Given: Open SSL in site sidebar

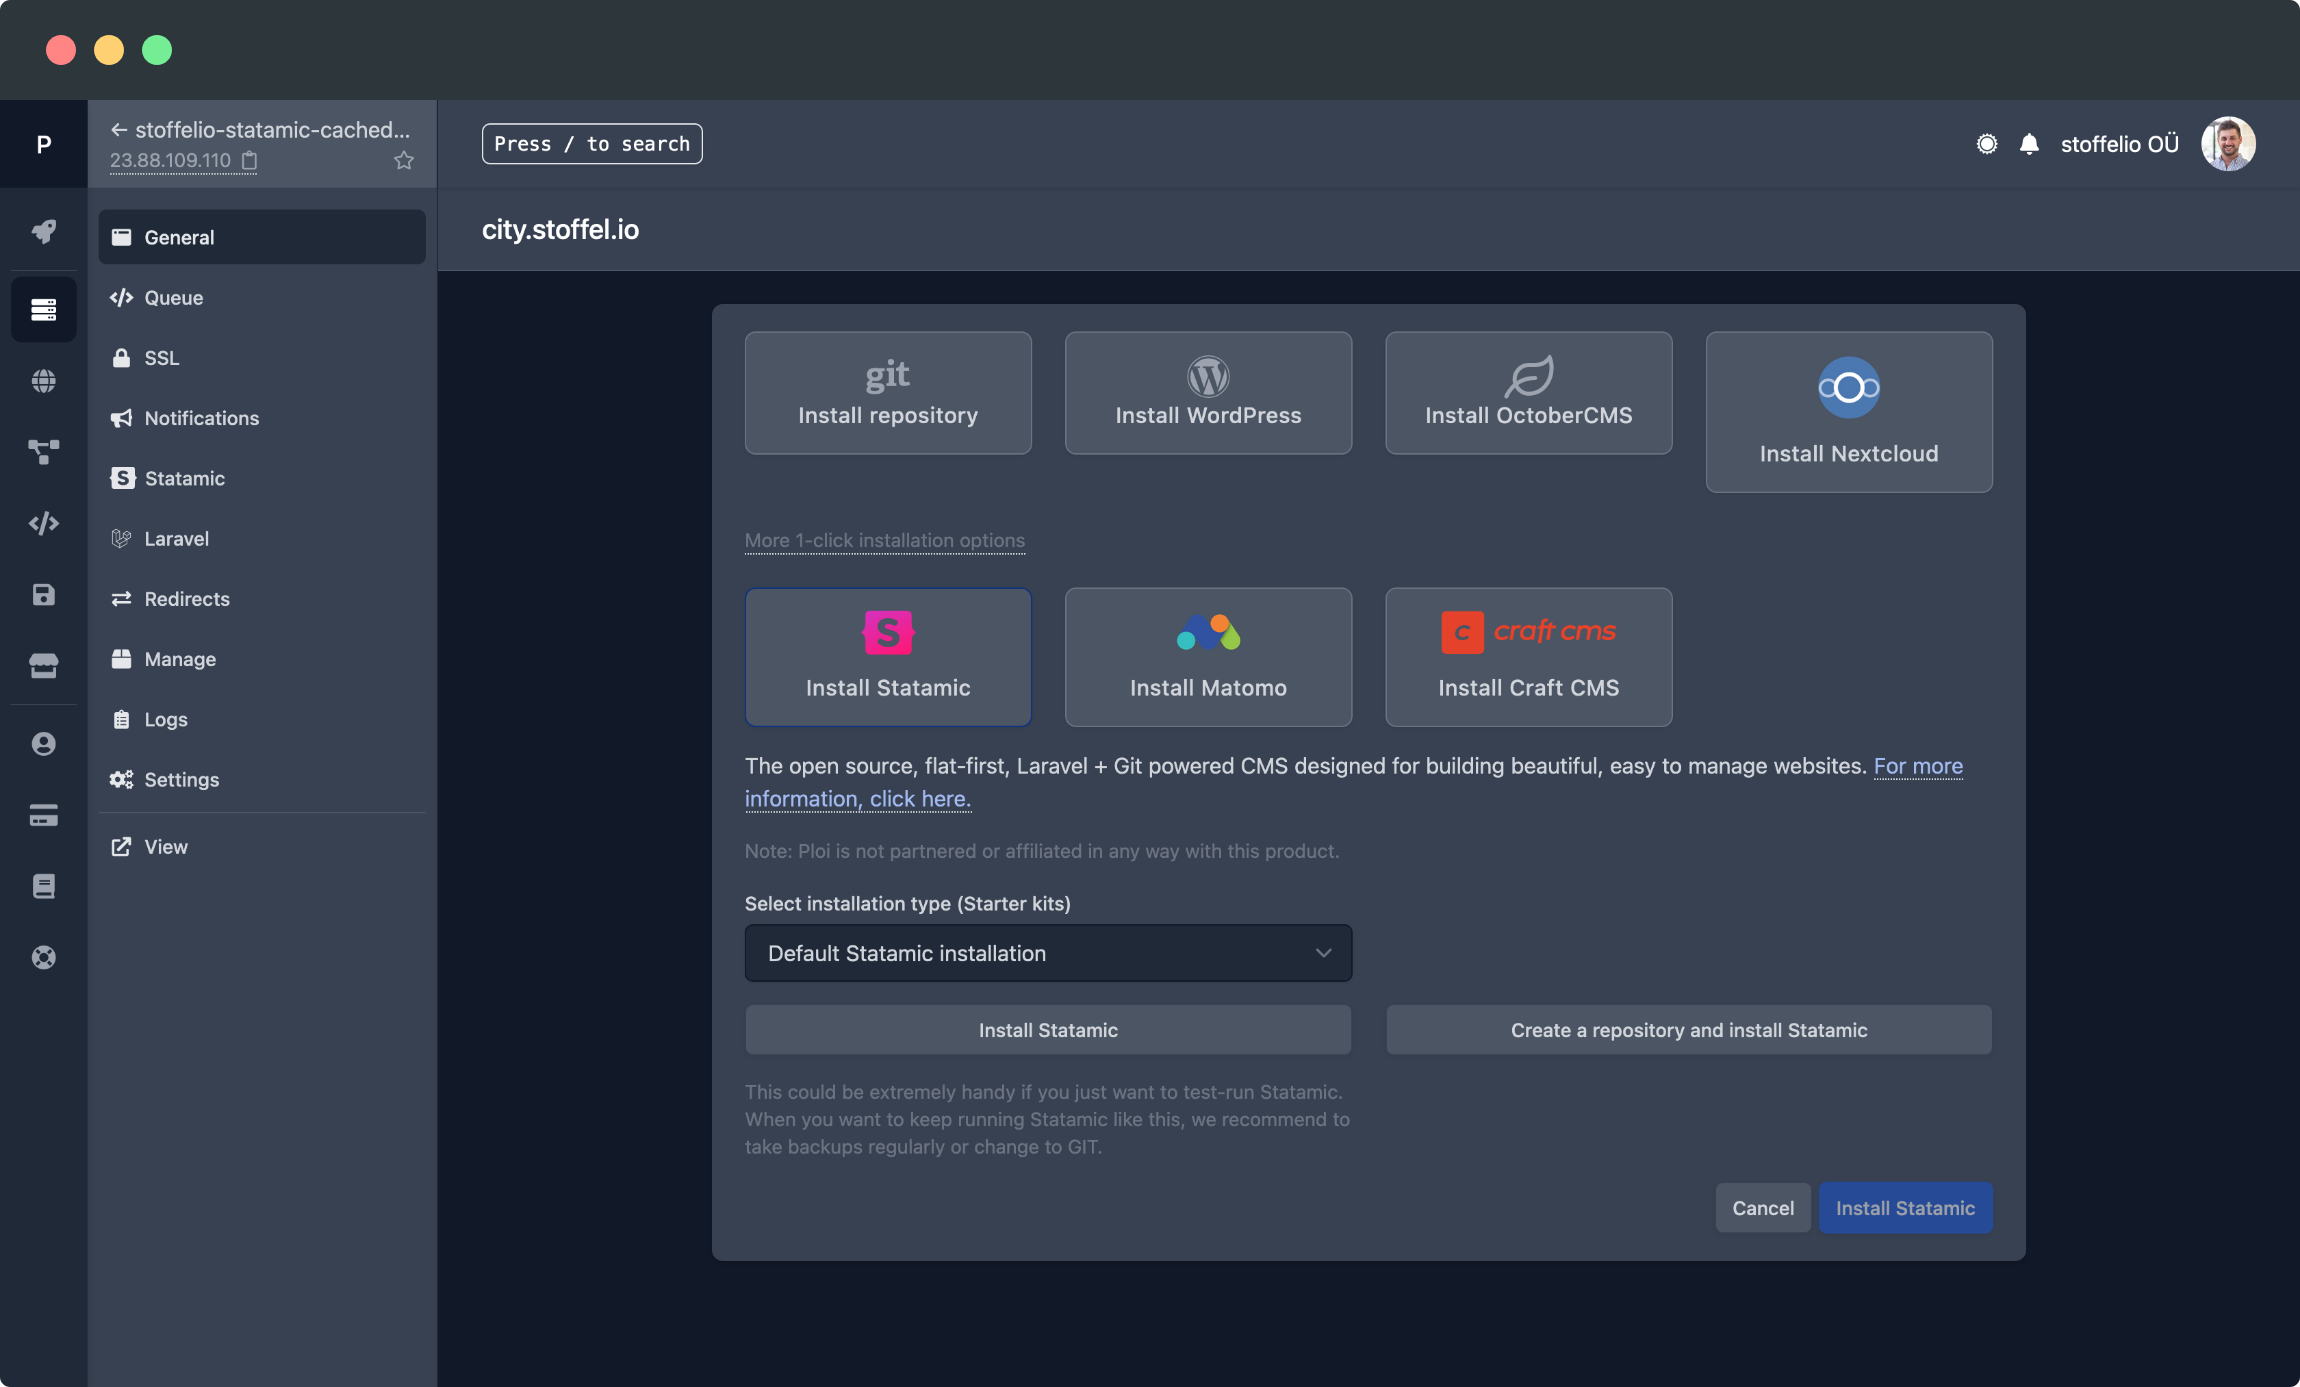Looking at the screenshot, I should (262, 358).
